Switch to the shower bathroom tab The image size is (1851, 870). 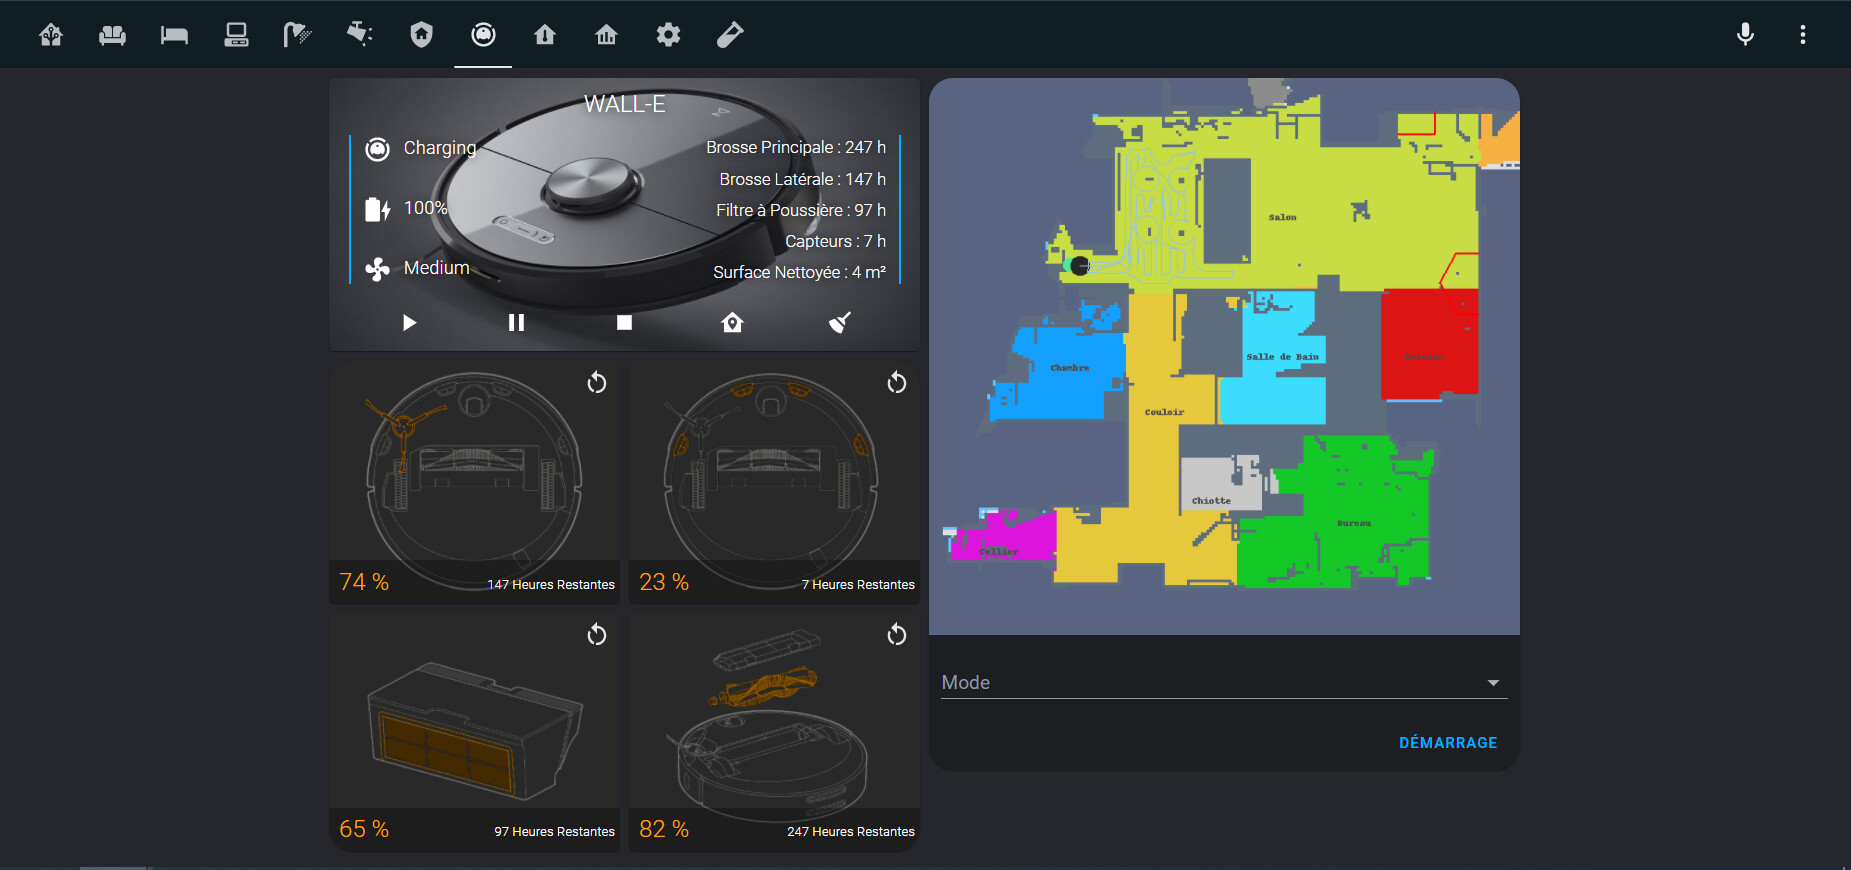[x=298, y=35]
